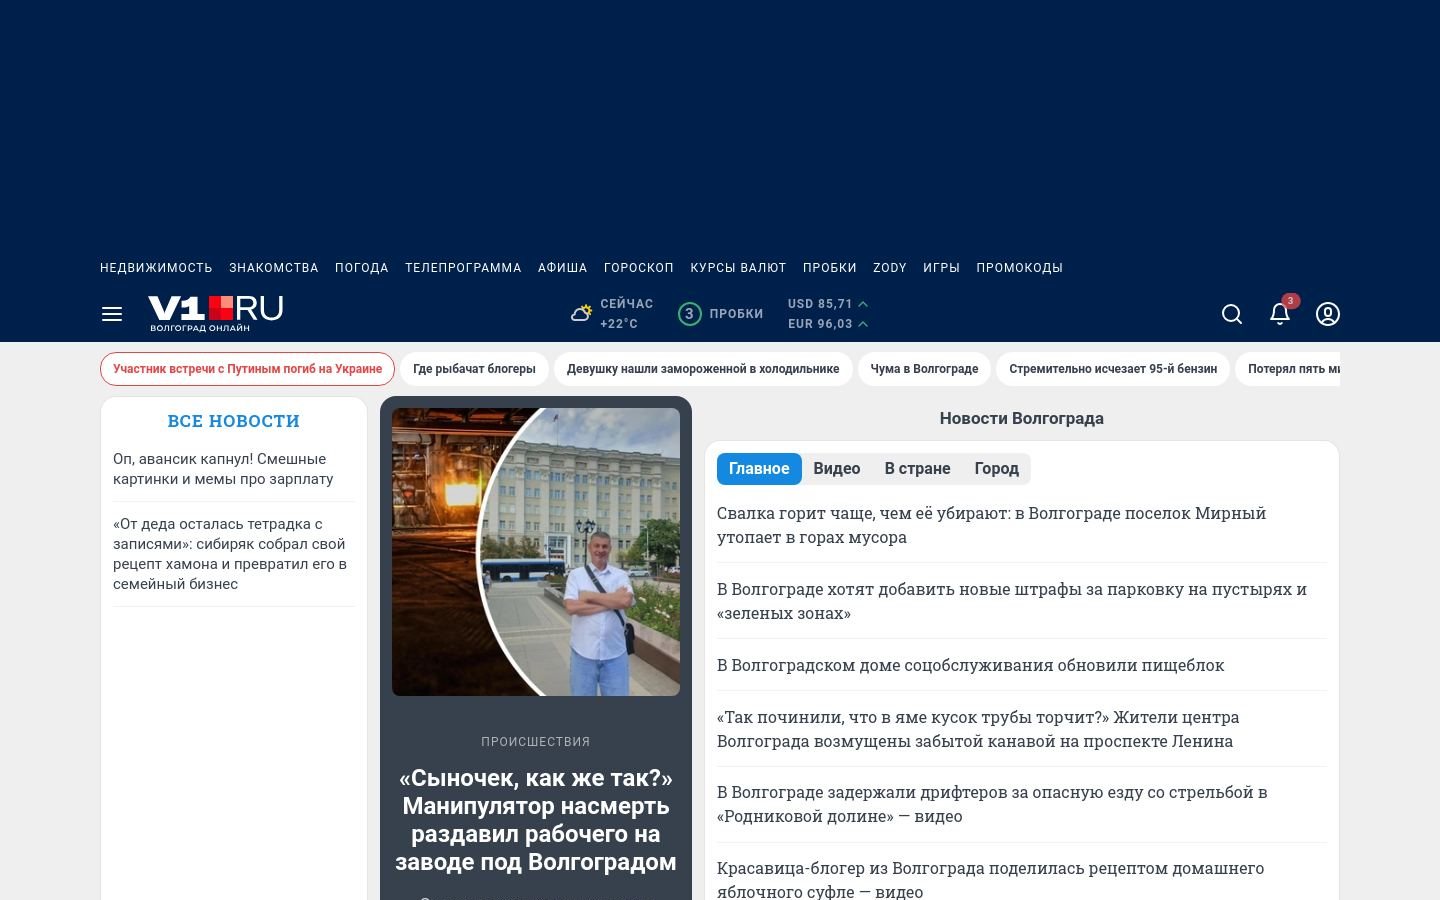
Task: Switch to the Город tab
Action: point(997,469)
